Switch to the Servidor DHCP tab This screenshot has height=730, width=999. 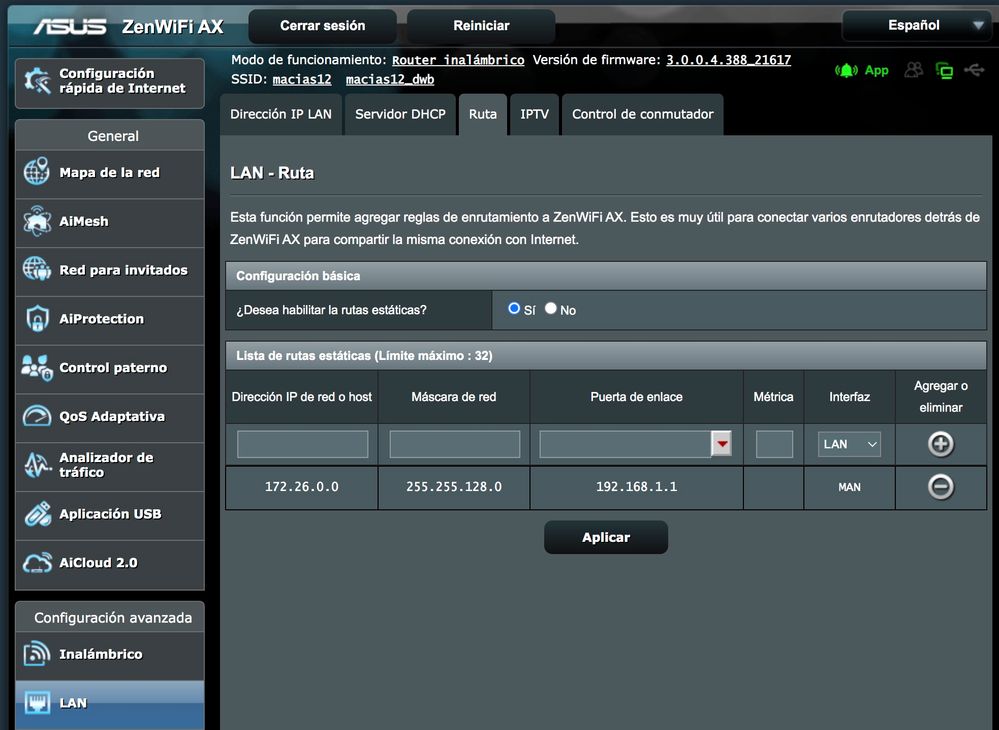401,114
